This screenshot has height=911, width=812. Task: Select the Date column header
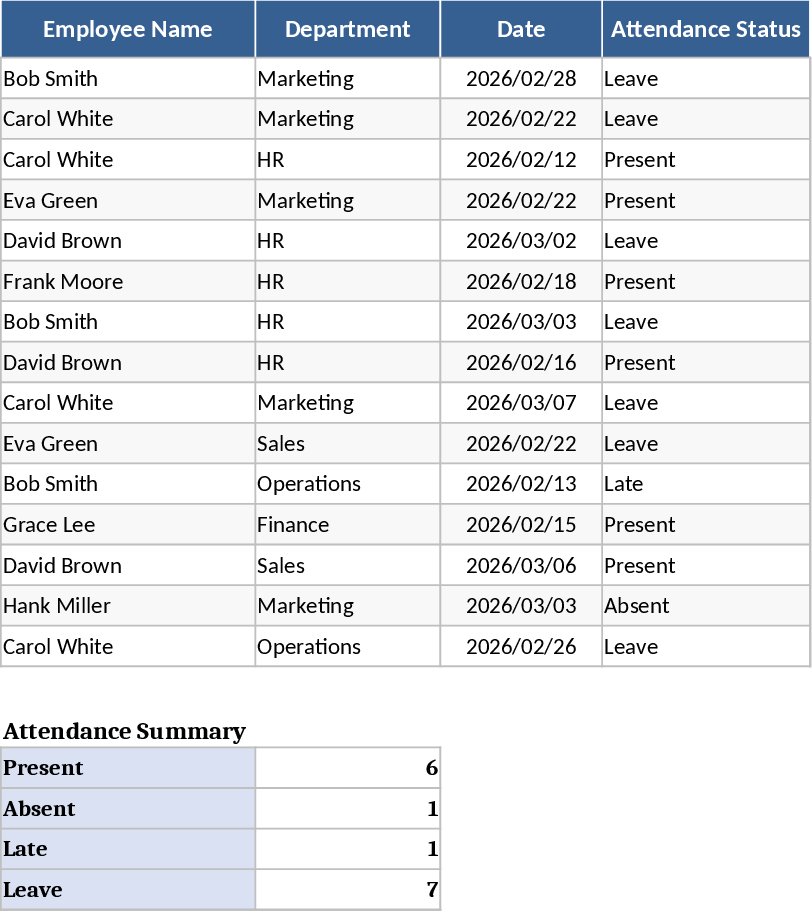pos(521,29)
